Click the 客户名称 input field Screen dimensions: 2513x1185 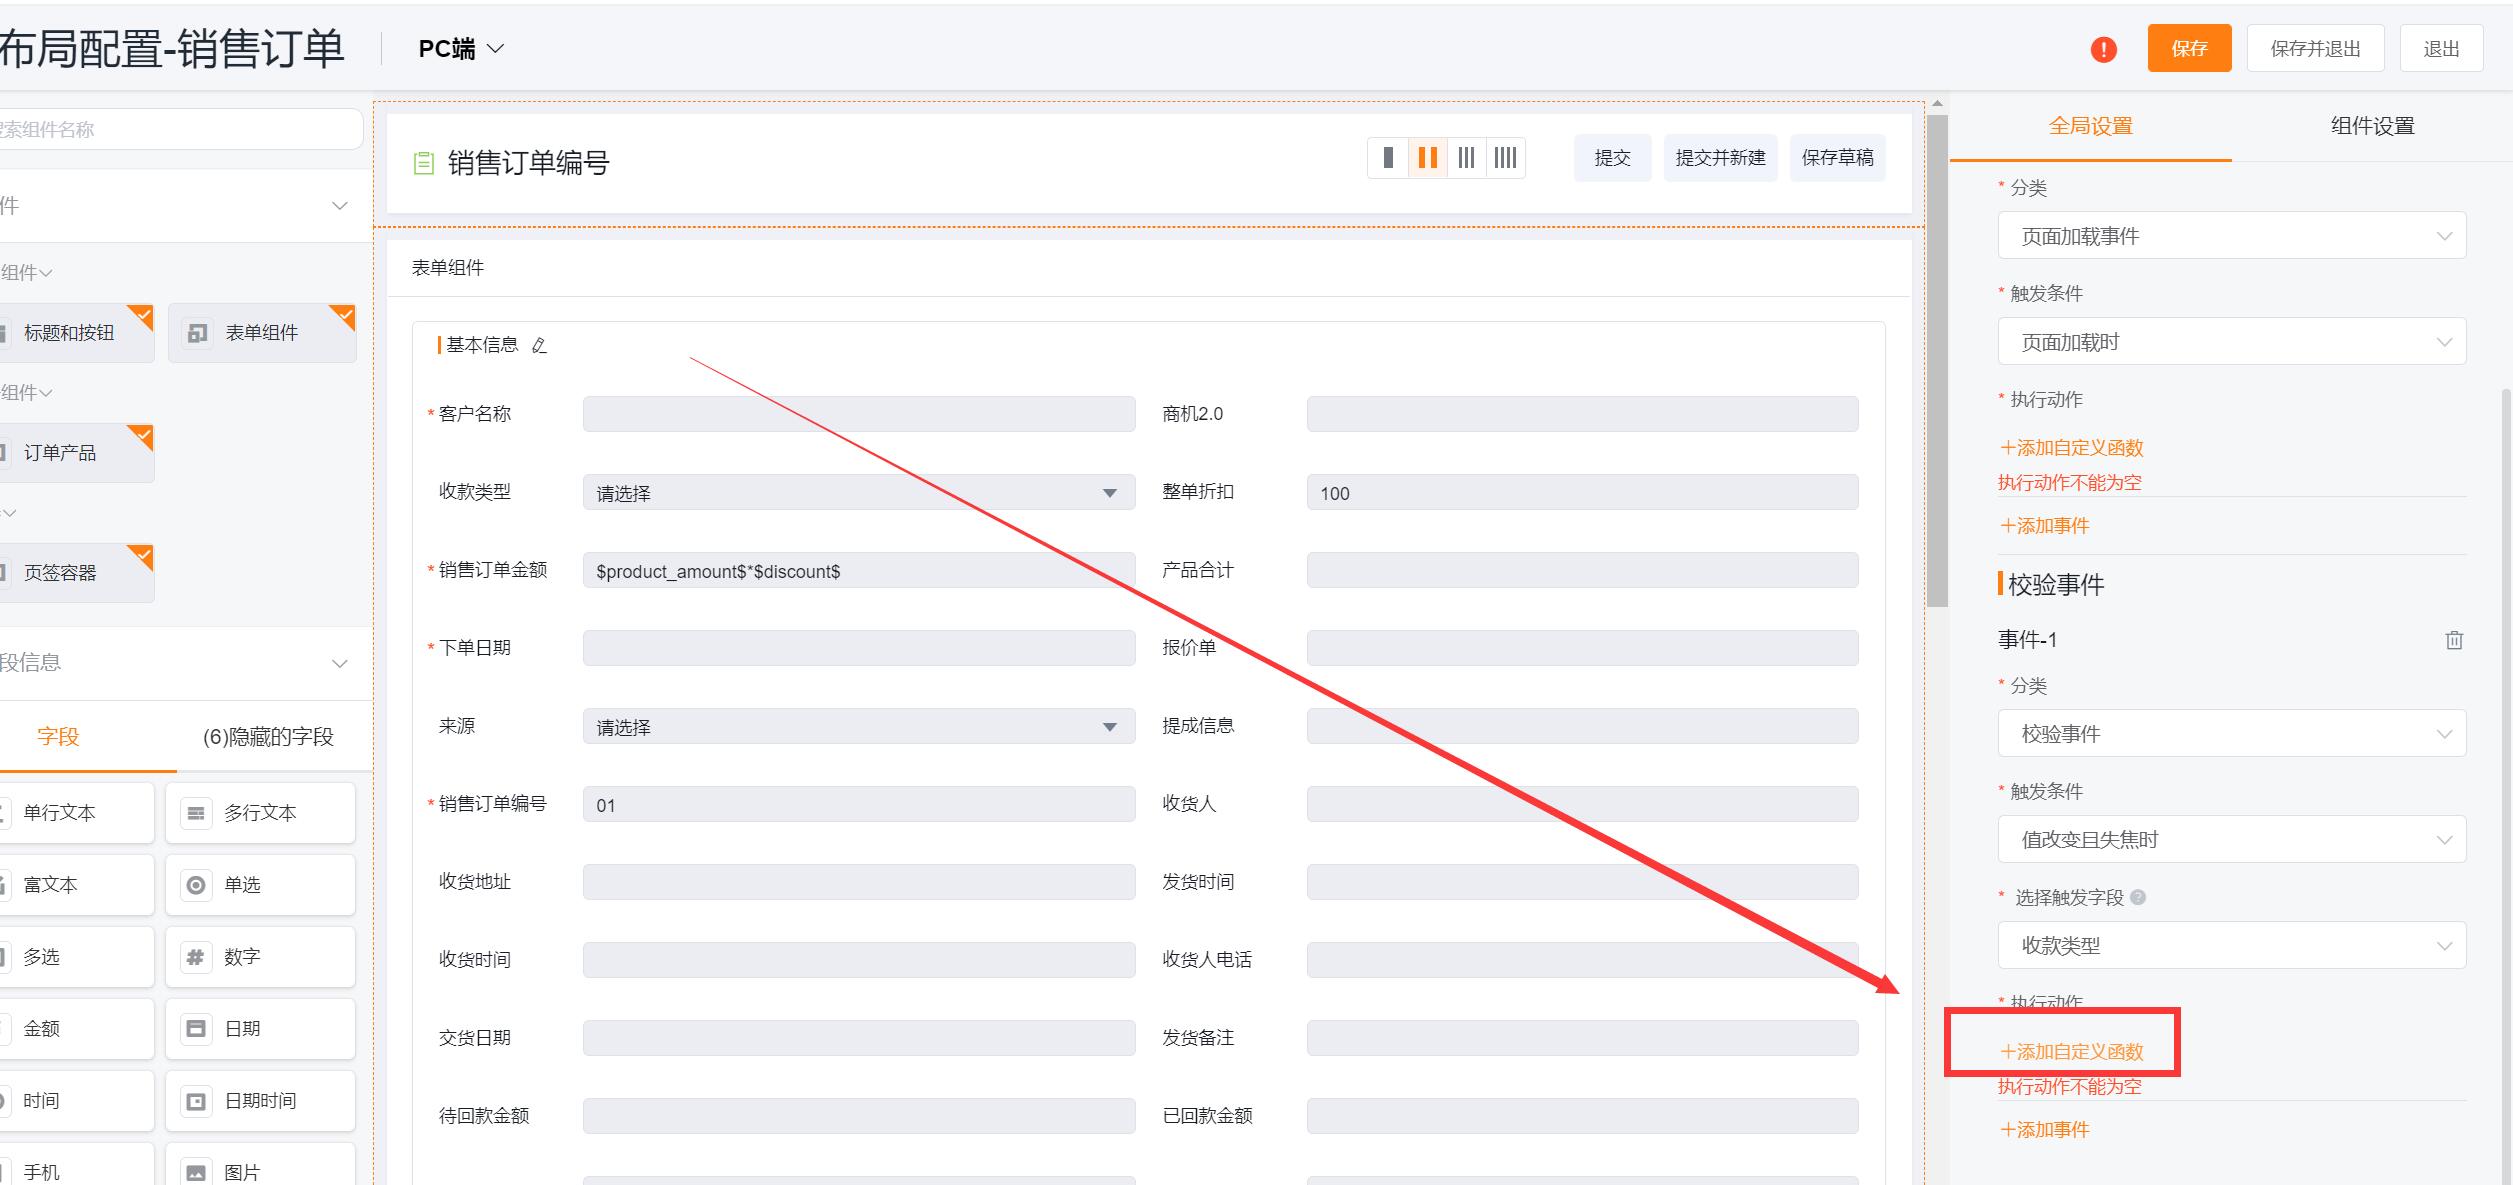click(859, 414)
